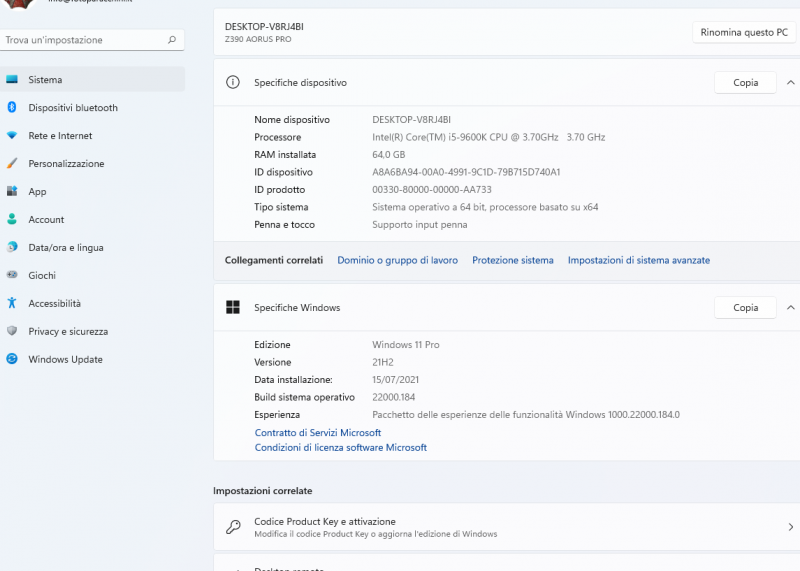Click the Rete e Internet wifi icon
This screenshot has height=571, width=800.
12,135
